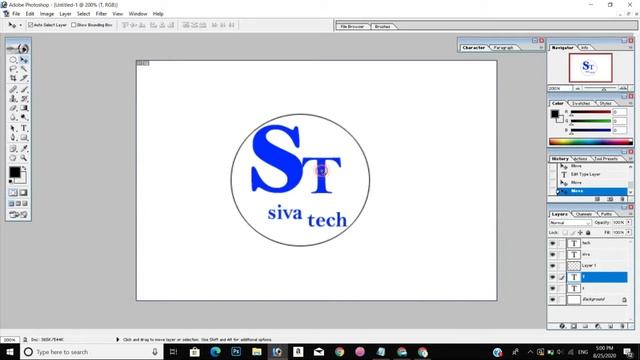Select the Type tool in toolbox
The width and height of the screenshot is (640, 360).
(x=24, y=128)
